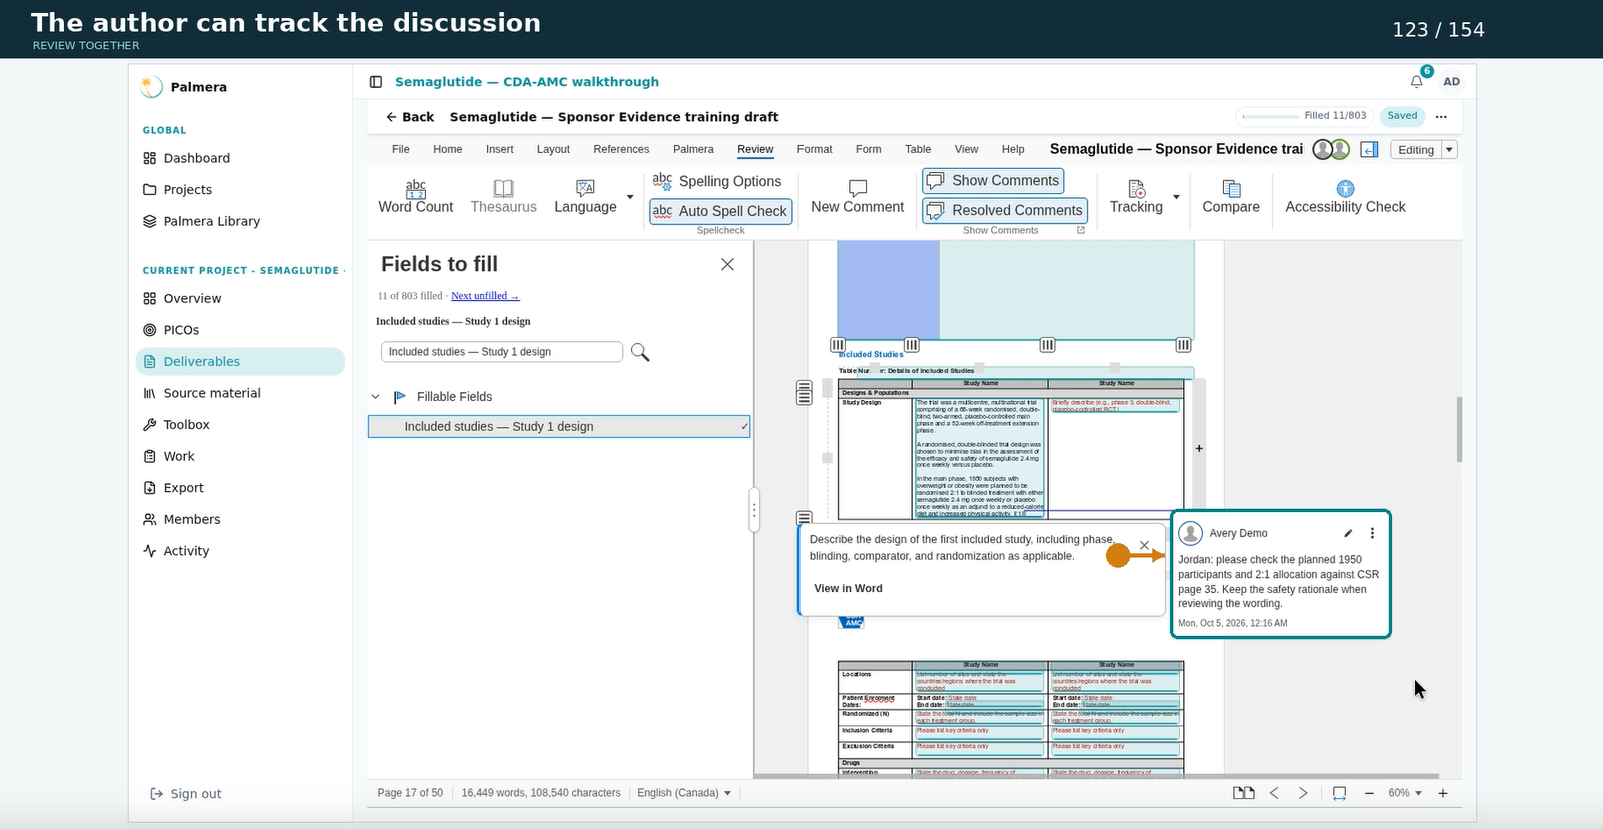The image size is (1603, 830).
Task: Go to the previous page arrow
Action: coord(1274,793)
